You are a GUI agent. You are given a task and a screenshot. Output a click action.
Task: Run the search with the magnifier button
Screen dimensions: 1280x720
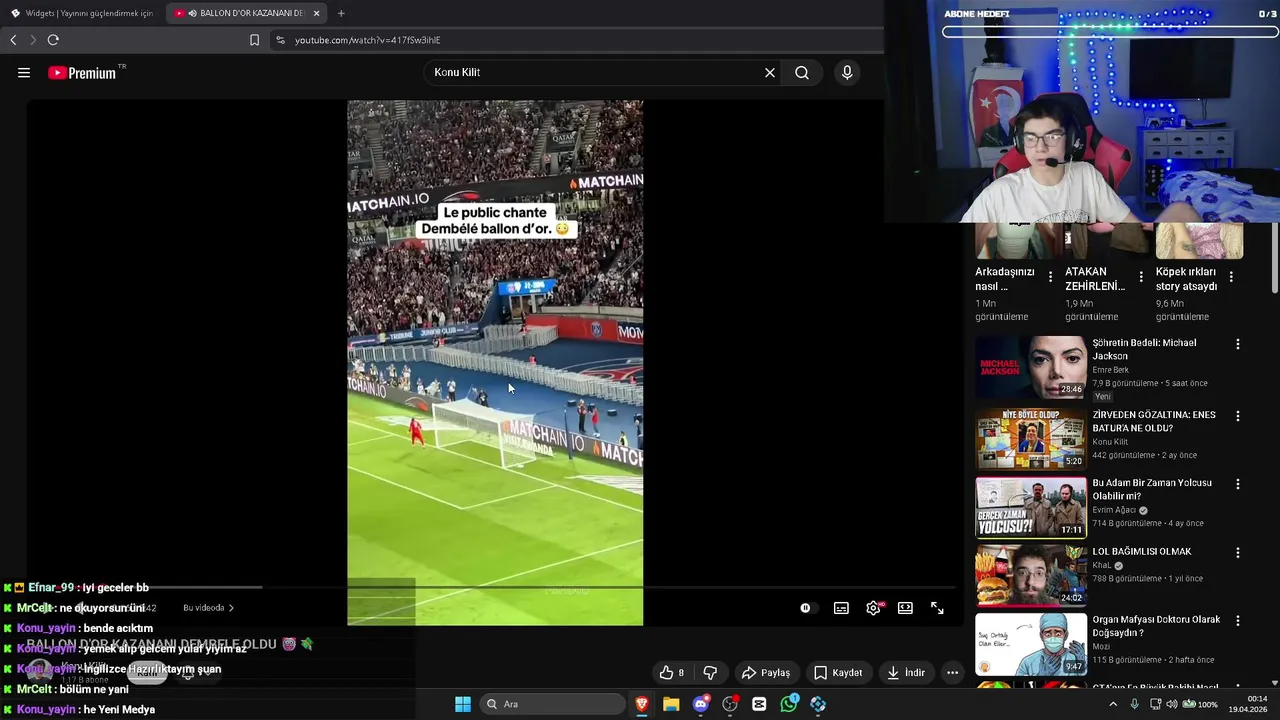click(x=802, y=72)
